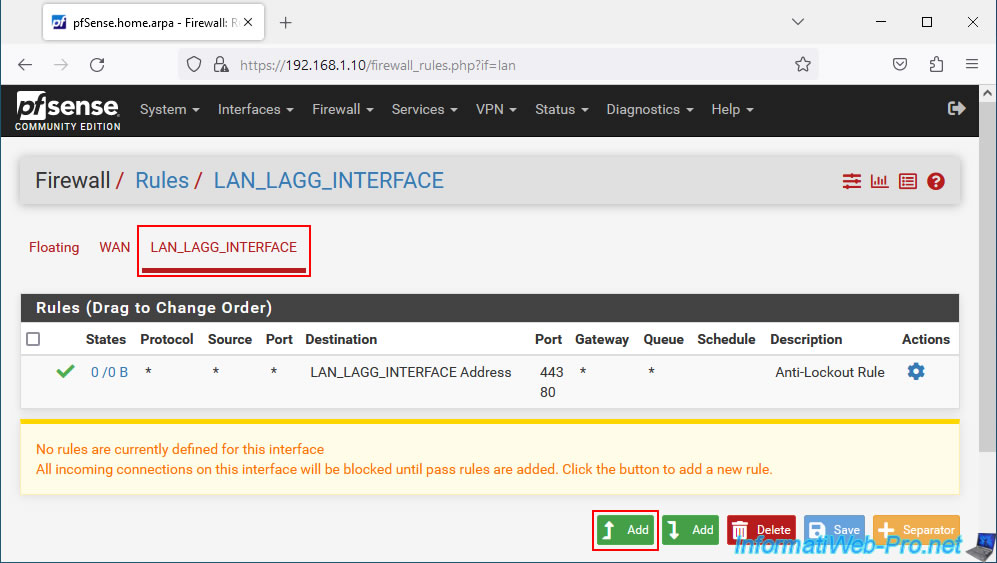Open the list all tabs chevron
Image resolution: width=997 pixels, height=563 pixels.
coord(798,22)
